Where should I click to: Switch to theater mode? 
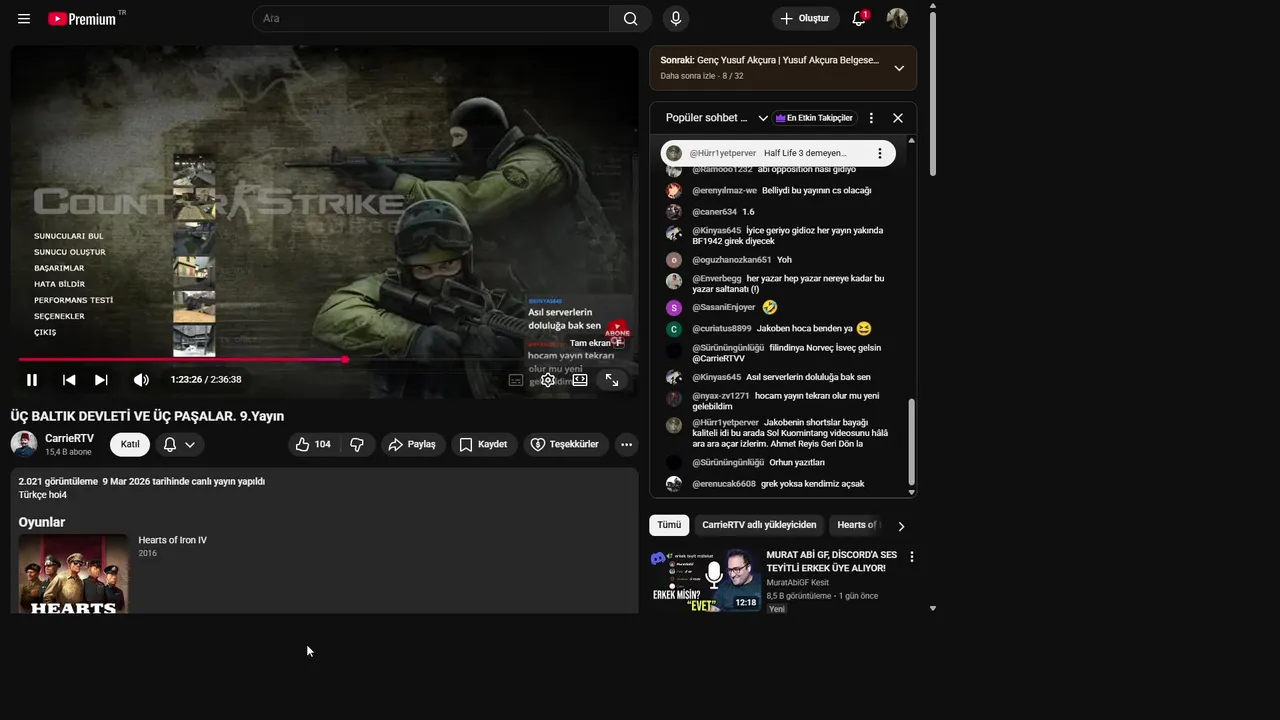pos(580,380)
